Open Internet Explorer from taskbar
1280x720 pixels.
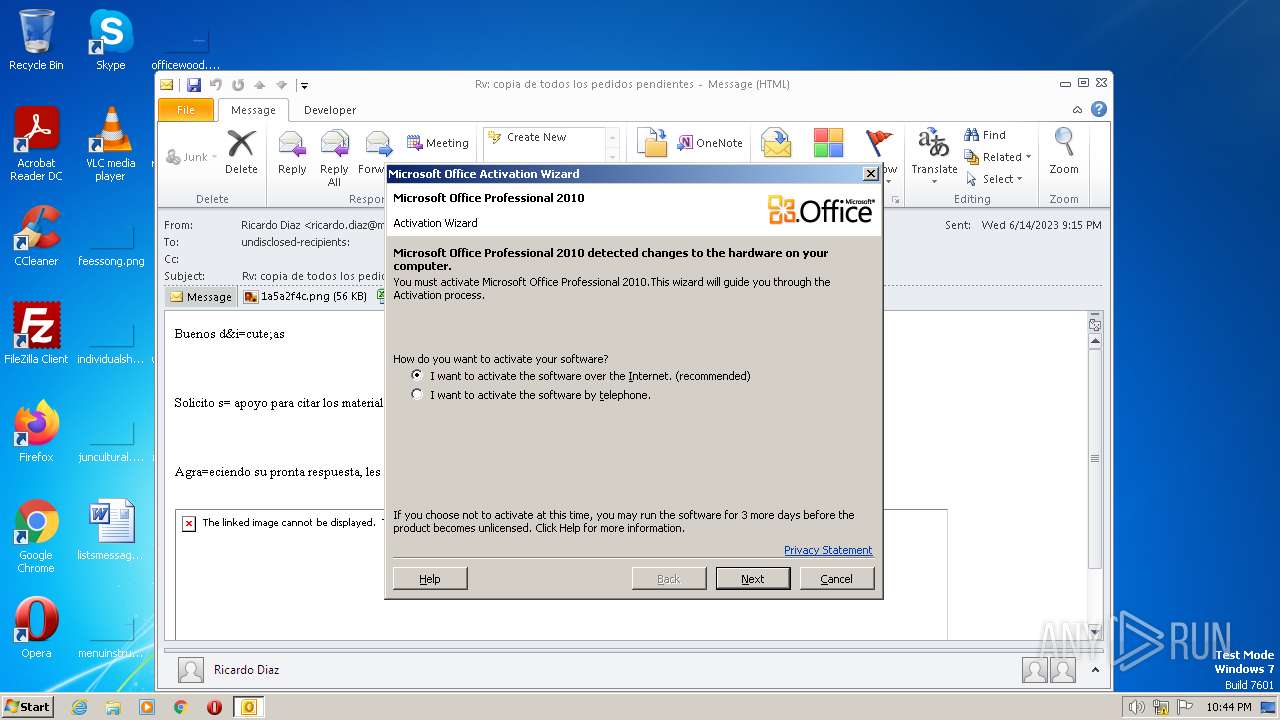click(x=79, y=707)
